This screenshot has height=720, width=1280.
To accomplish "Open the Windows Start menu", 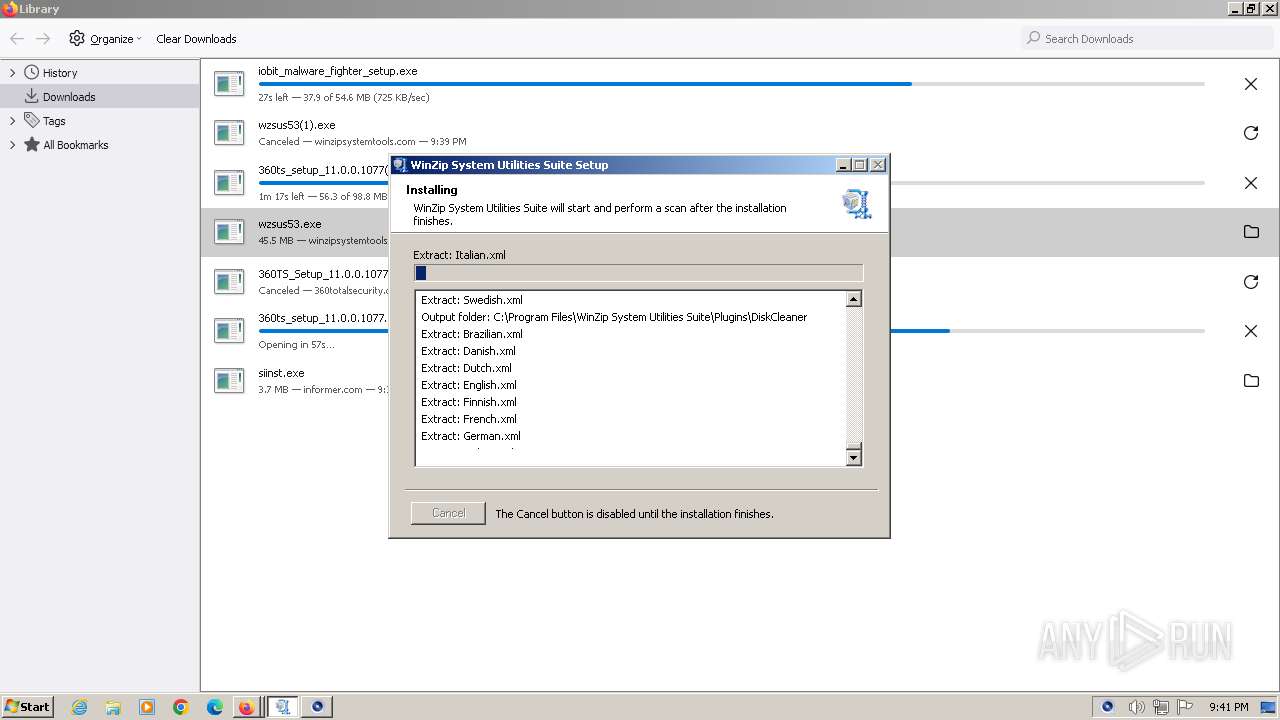I will [27, 707].
